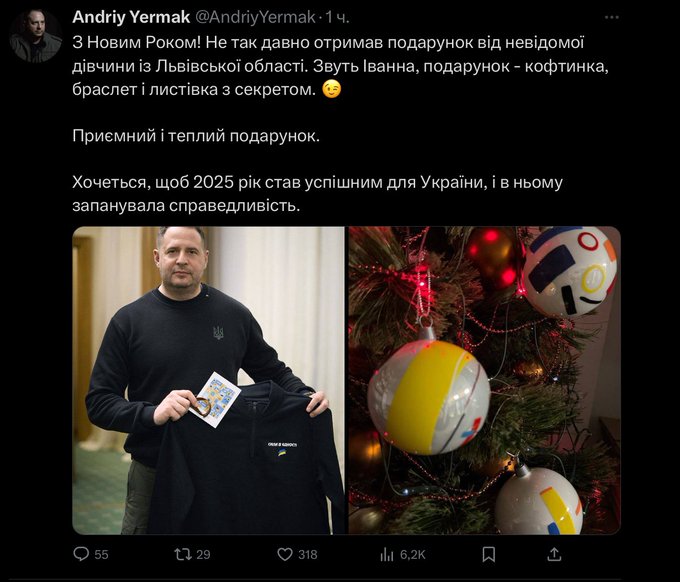Click the retweet arrows icon with 29 reposts
Viewport: 680px width, 582px height.
[x=183, y=554]
